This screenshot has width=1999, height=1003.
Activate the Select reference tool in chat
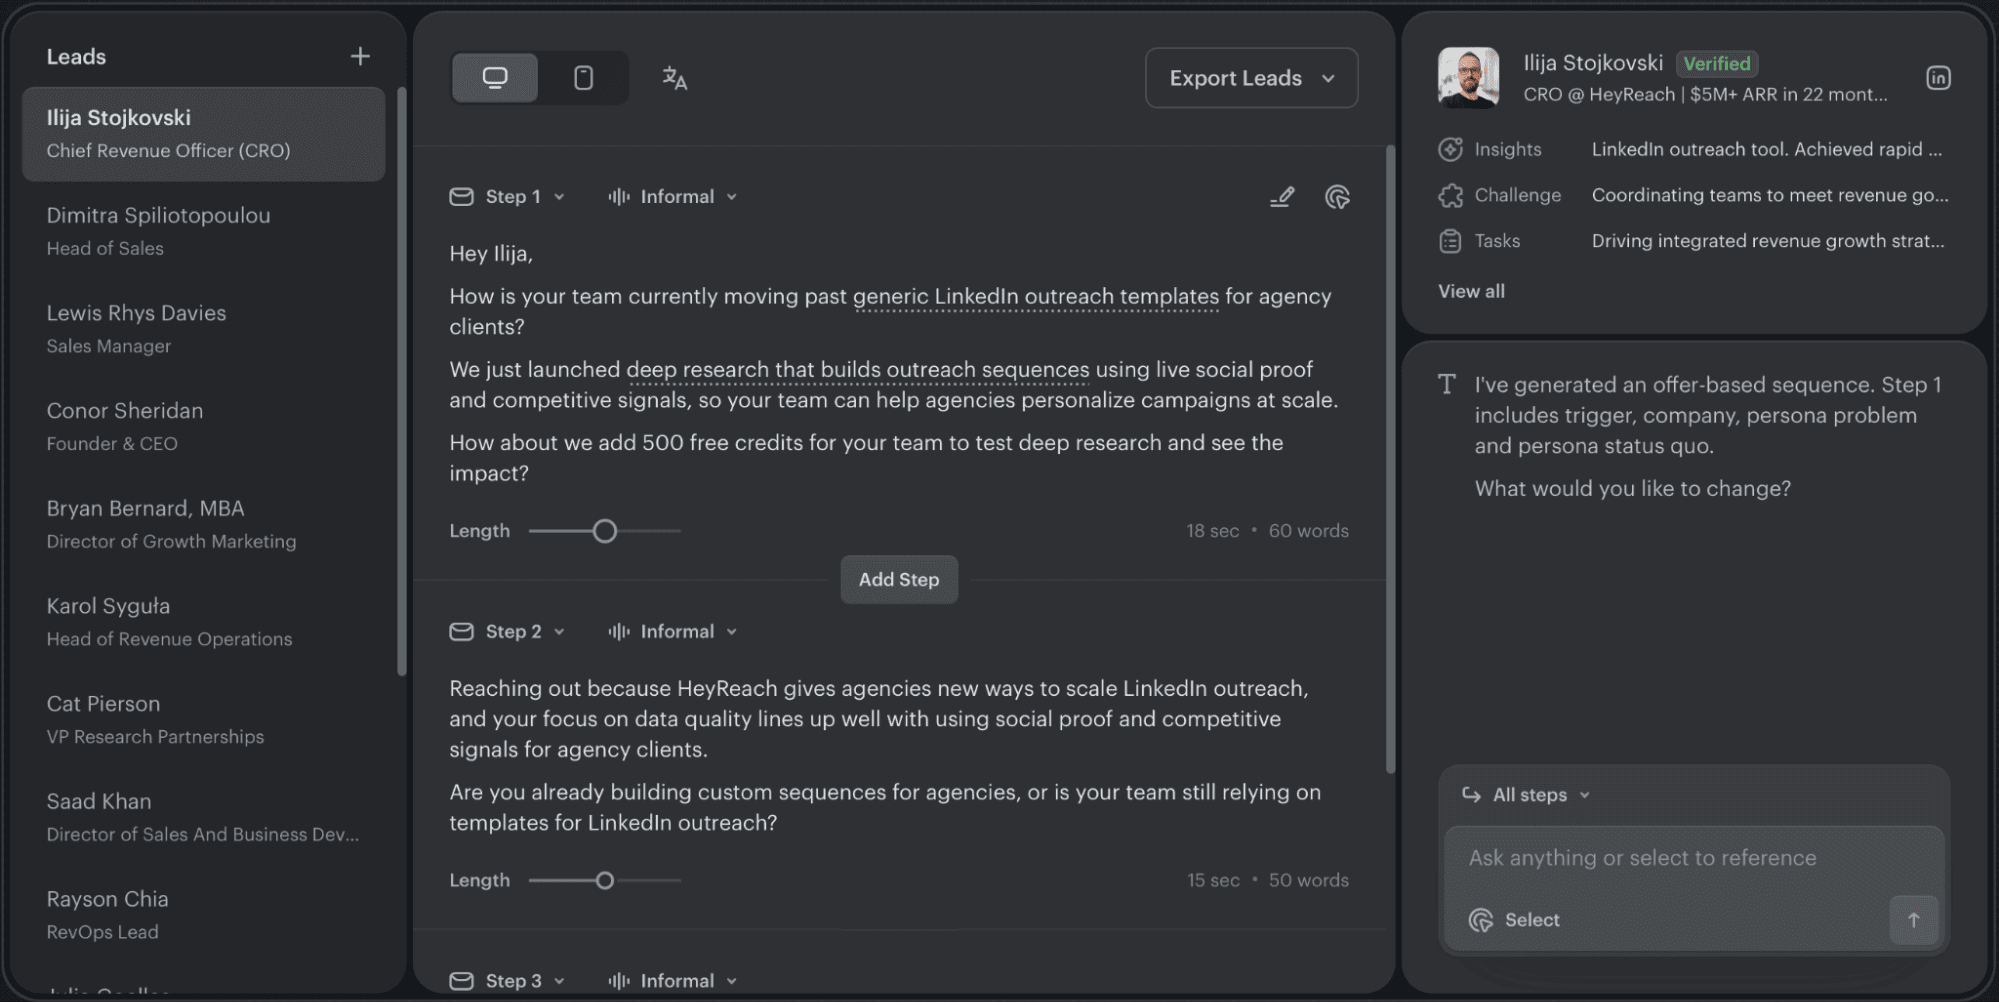[x=1514, y=920]
